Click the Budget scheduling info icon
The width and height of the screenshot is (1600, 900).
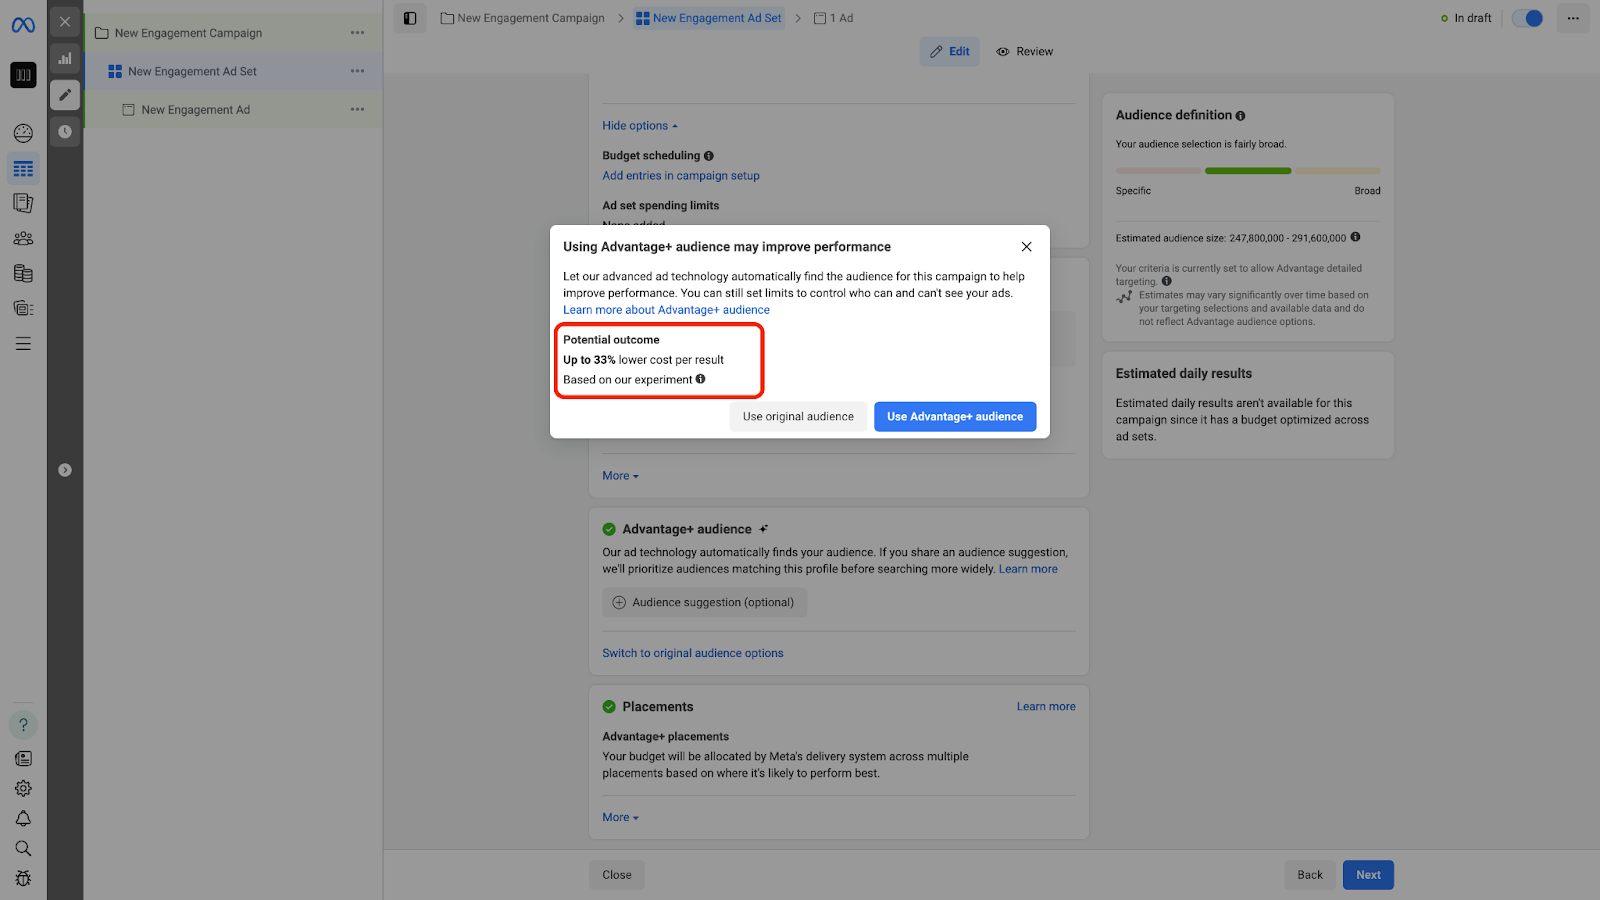(x=709, y=156)
